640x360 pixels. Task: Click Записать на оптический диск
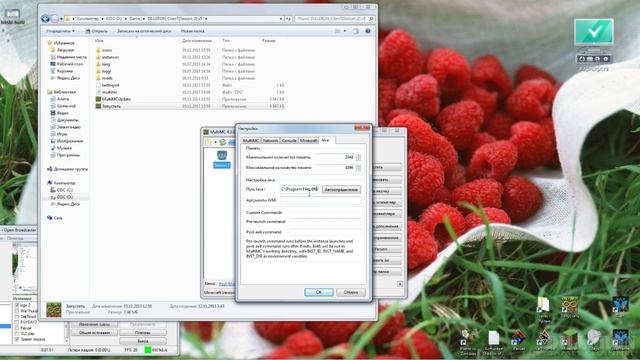point(144,31)
